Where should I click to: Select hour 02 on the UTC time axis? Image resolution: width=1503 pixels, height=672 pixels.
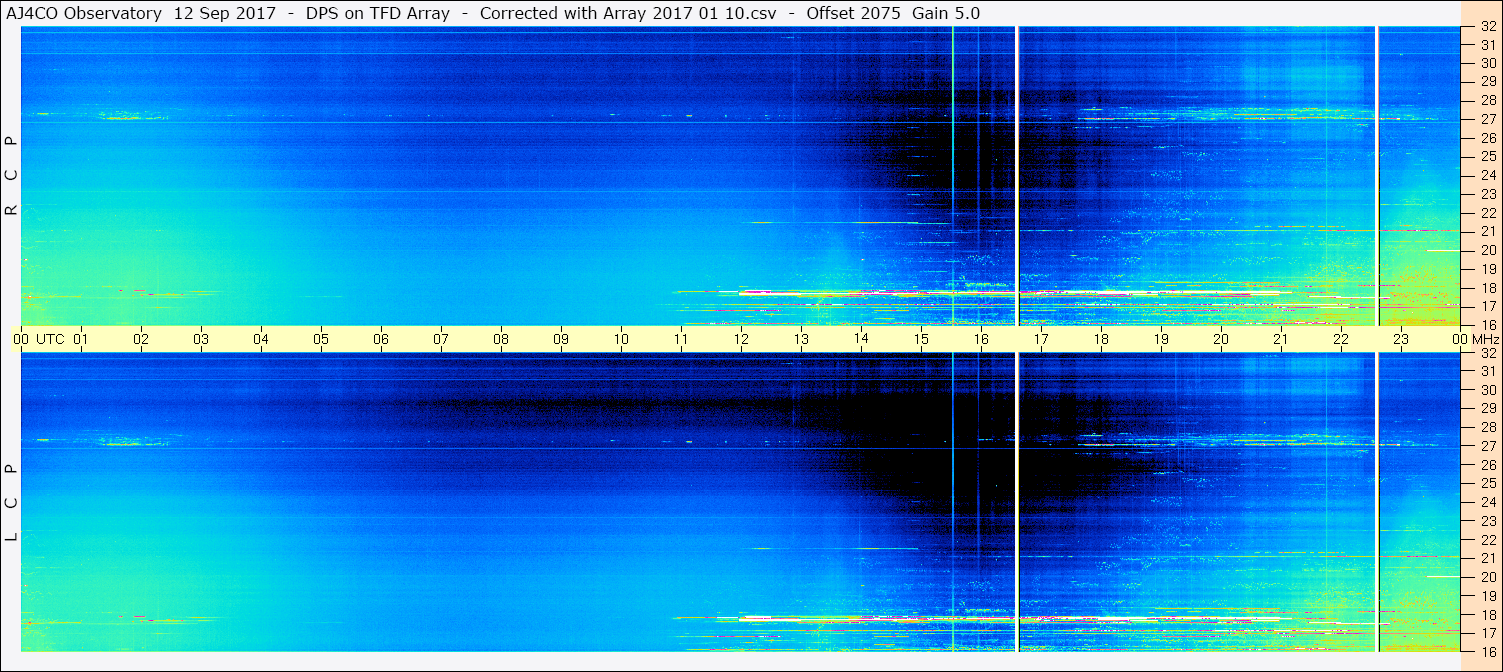pyautogui.click(x=141, y=340)
